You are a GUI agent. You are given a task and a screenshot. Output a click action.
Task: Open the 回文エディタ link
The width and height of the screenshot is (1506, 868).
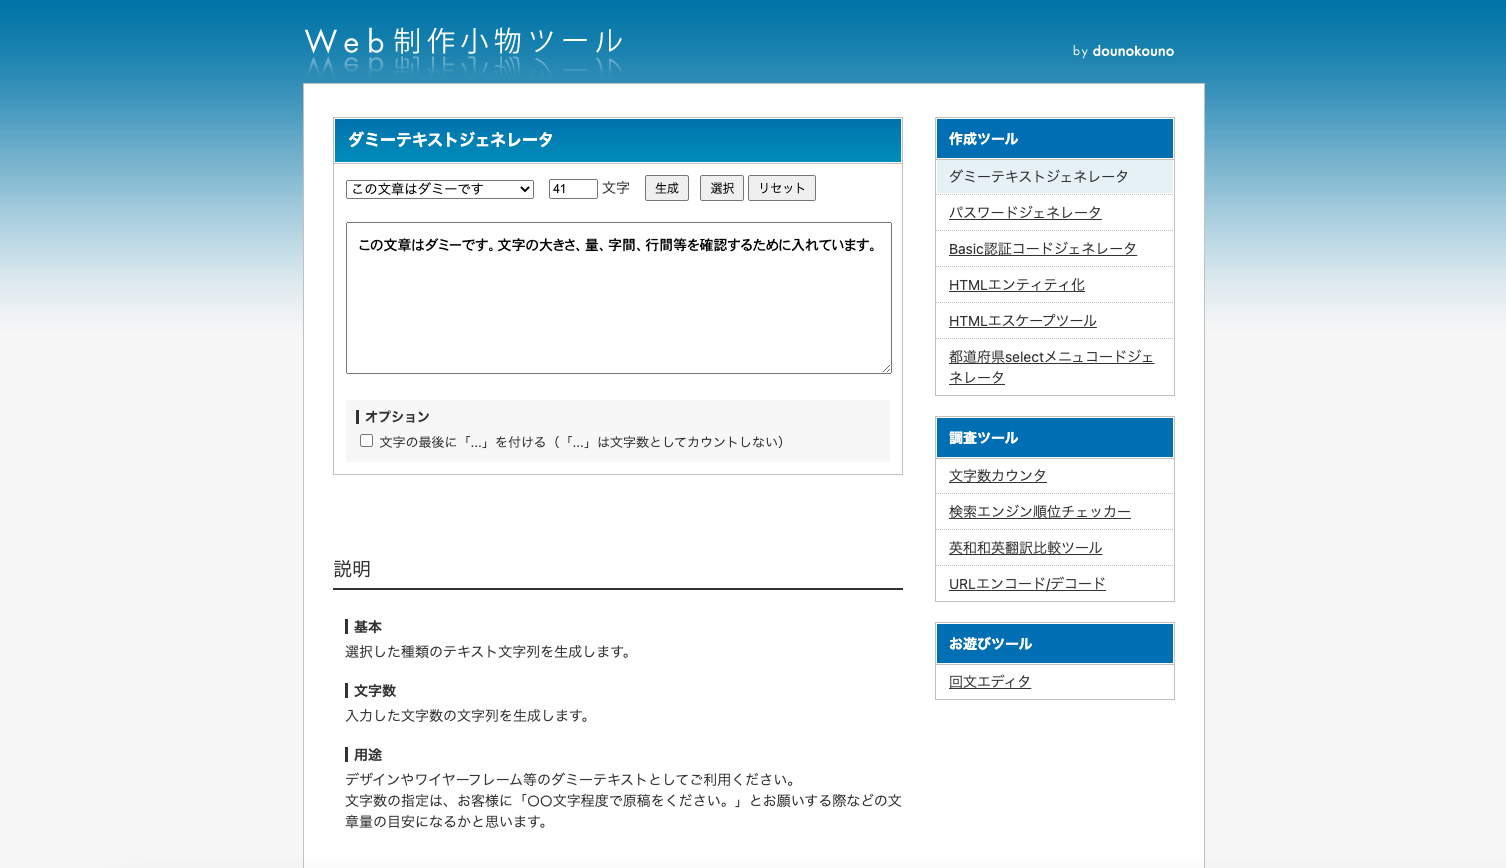click(x=989, y=682)
